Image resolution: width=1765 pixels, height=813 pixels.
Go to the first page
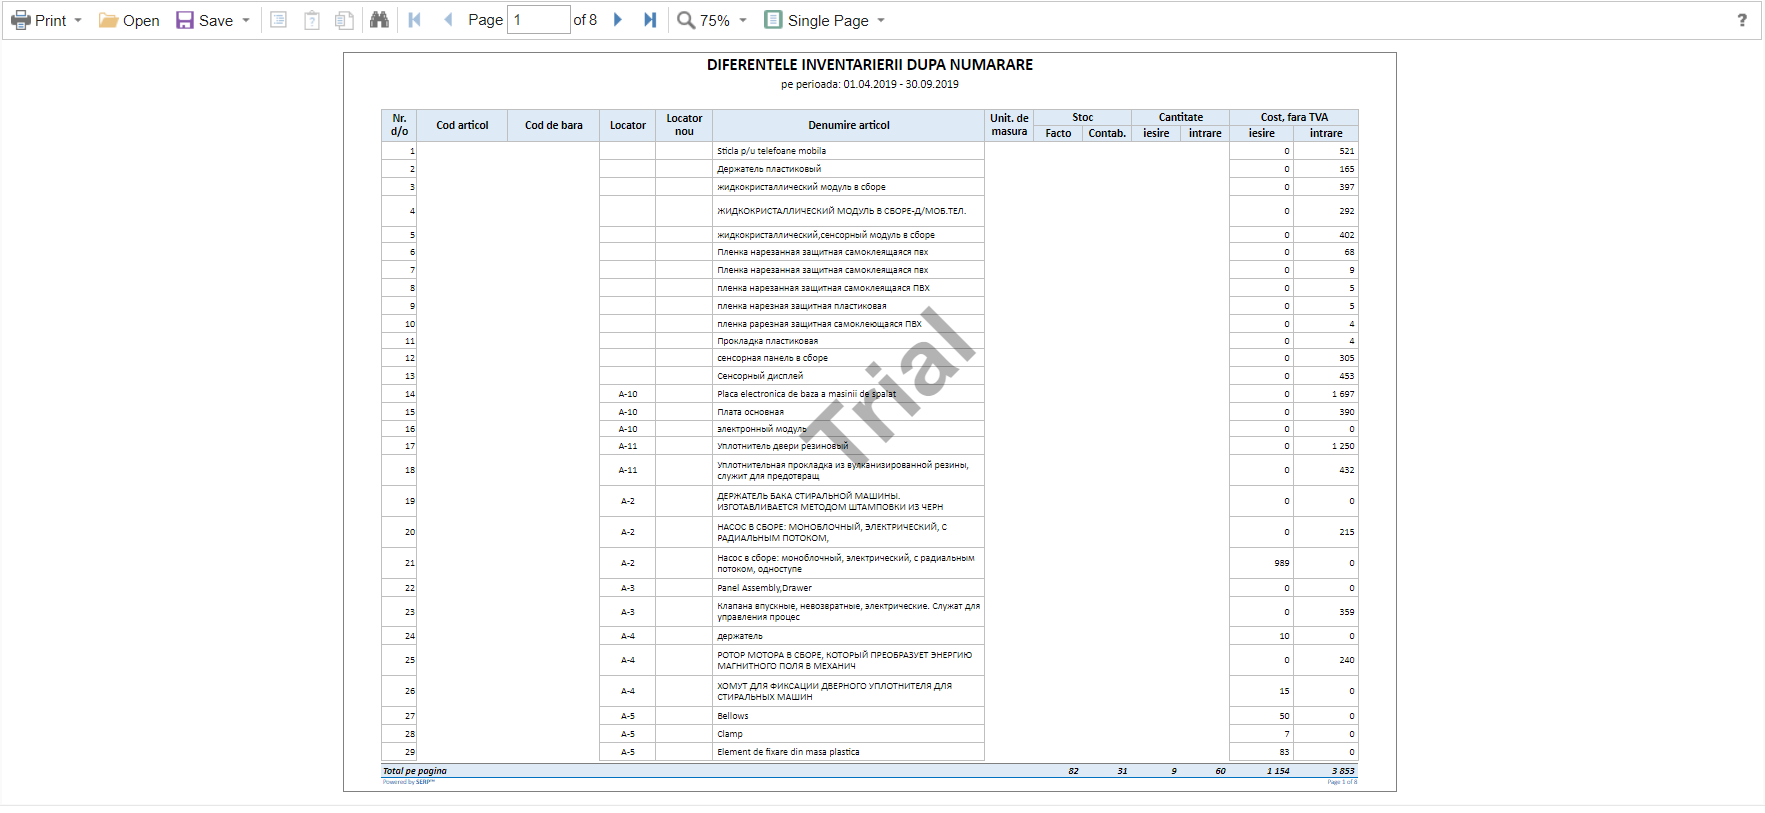[415, 20]
